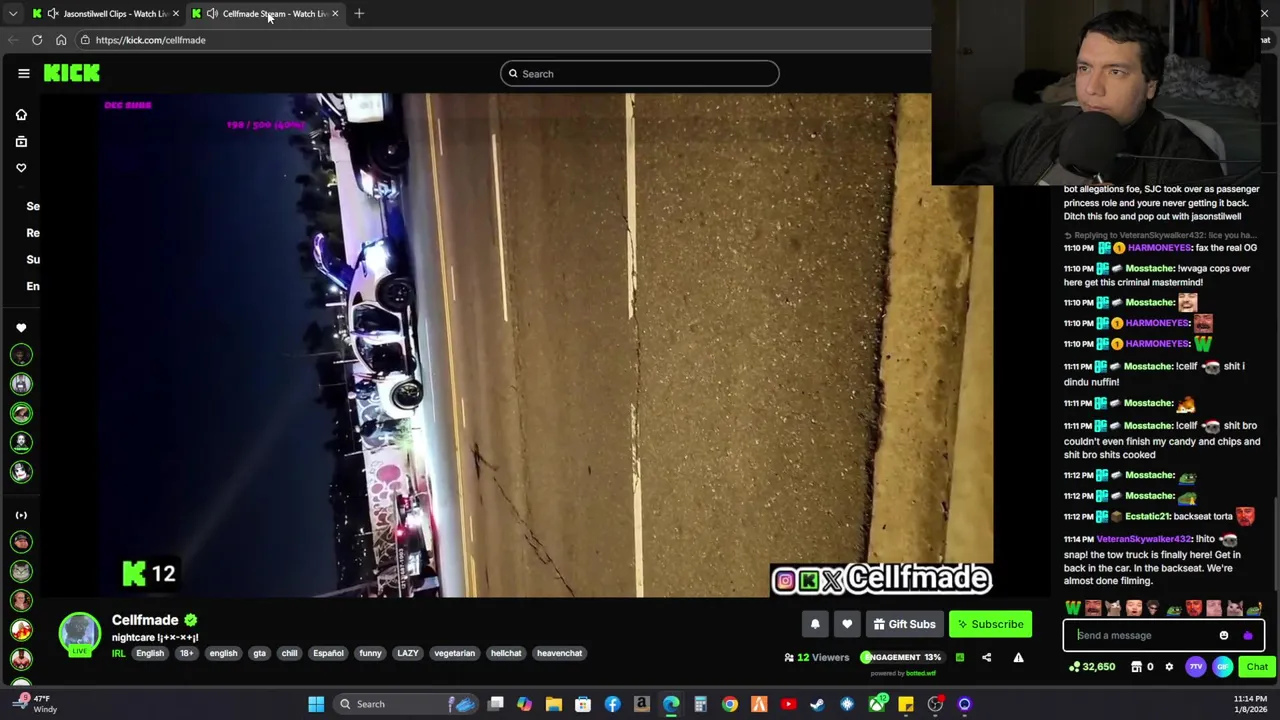
Task: Click the green Subscribe button
Action: point(990,624)
